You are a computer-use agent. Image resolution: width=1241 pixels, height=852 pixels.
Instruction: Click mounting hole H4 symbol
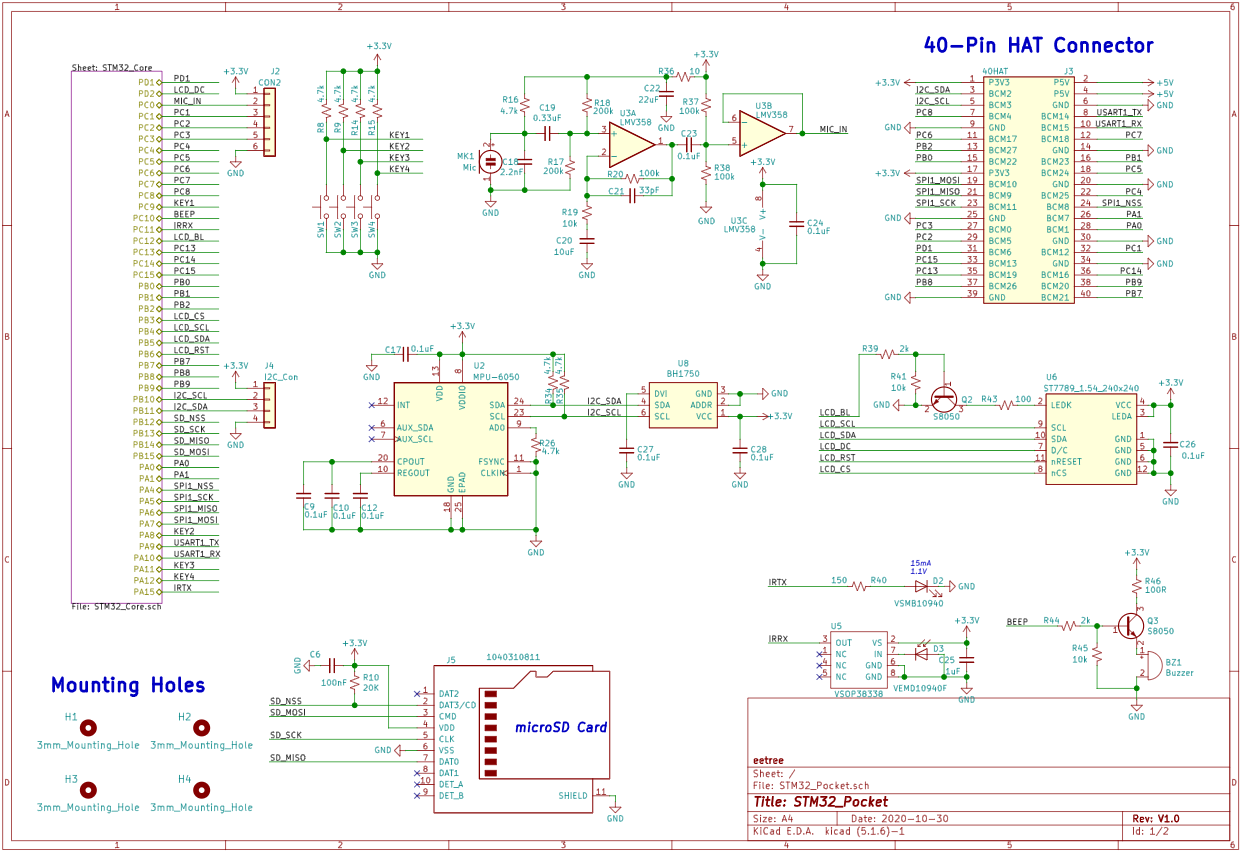201,791
